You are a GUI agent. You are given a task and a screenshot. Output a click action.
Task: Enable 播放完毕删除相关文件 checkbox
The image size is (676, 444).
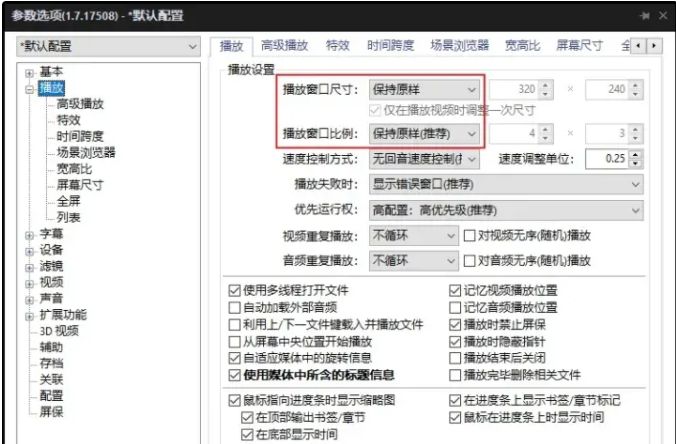(455, 375)
